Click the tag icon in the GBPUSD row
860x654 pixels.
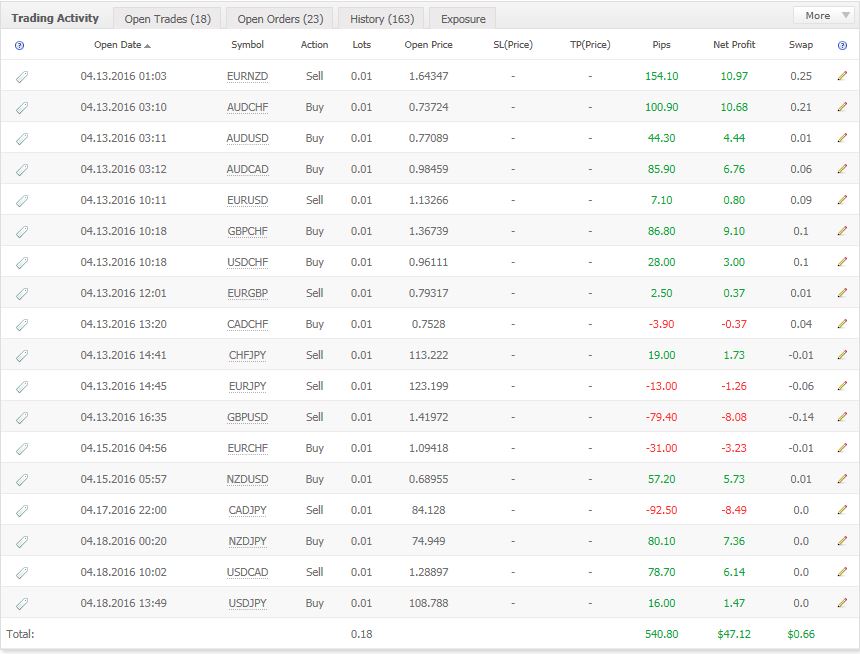coord(22,418)
